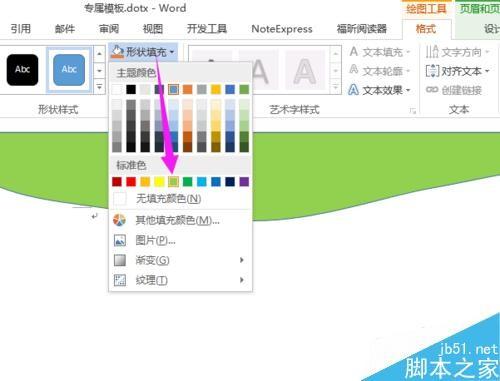
Task: Pick the green theme color swatch
Action: click(x=244, y=89)
